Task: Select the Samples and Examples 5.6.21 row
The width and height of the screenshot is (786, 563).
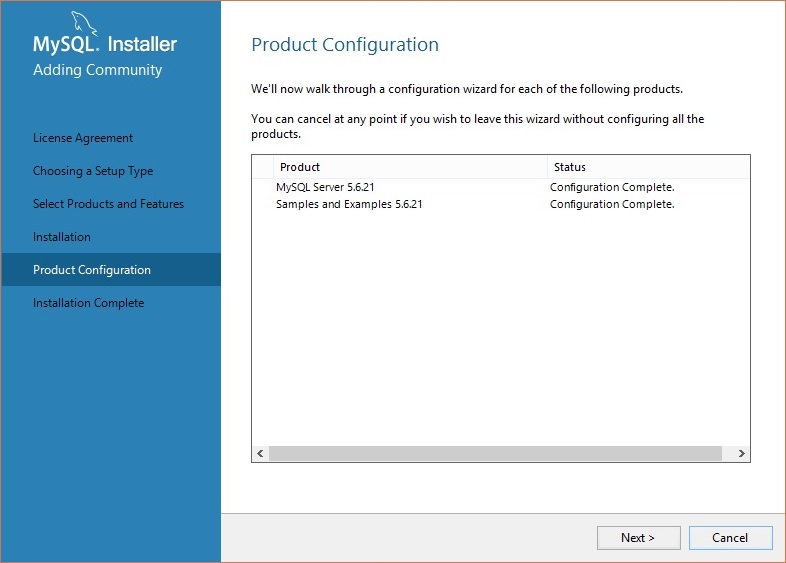Action: coord(501,204)
